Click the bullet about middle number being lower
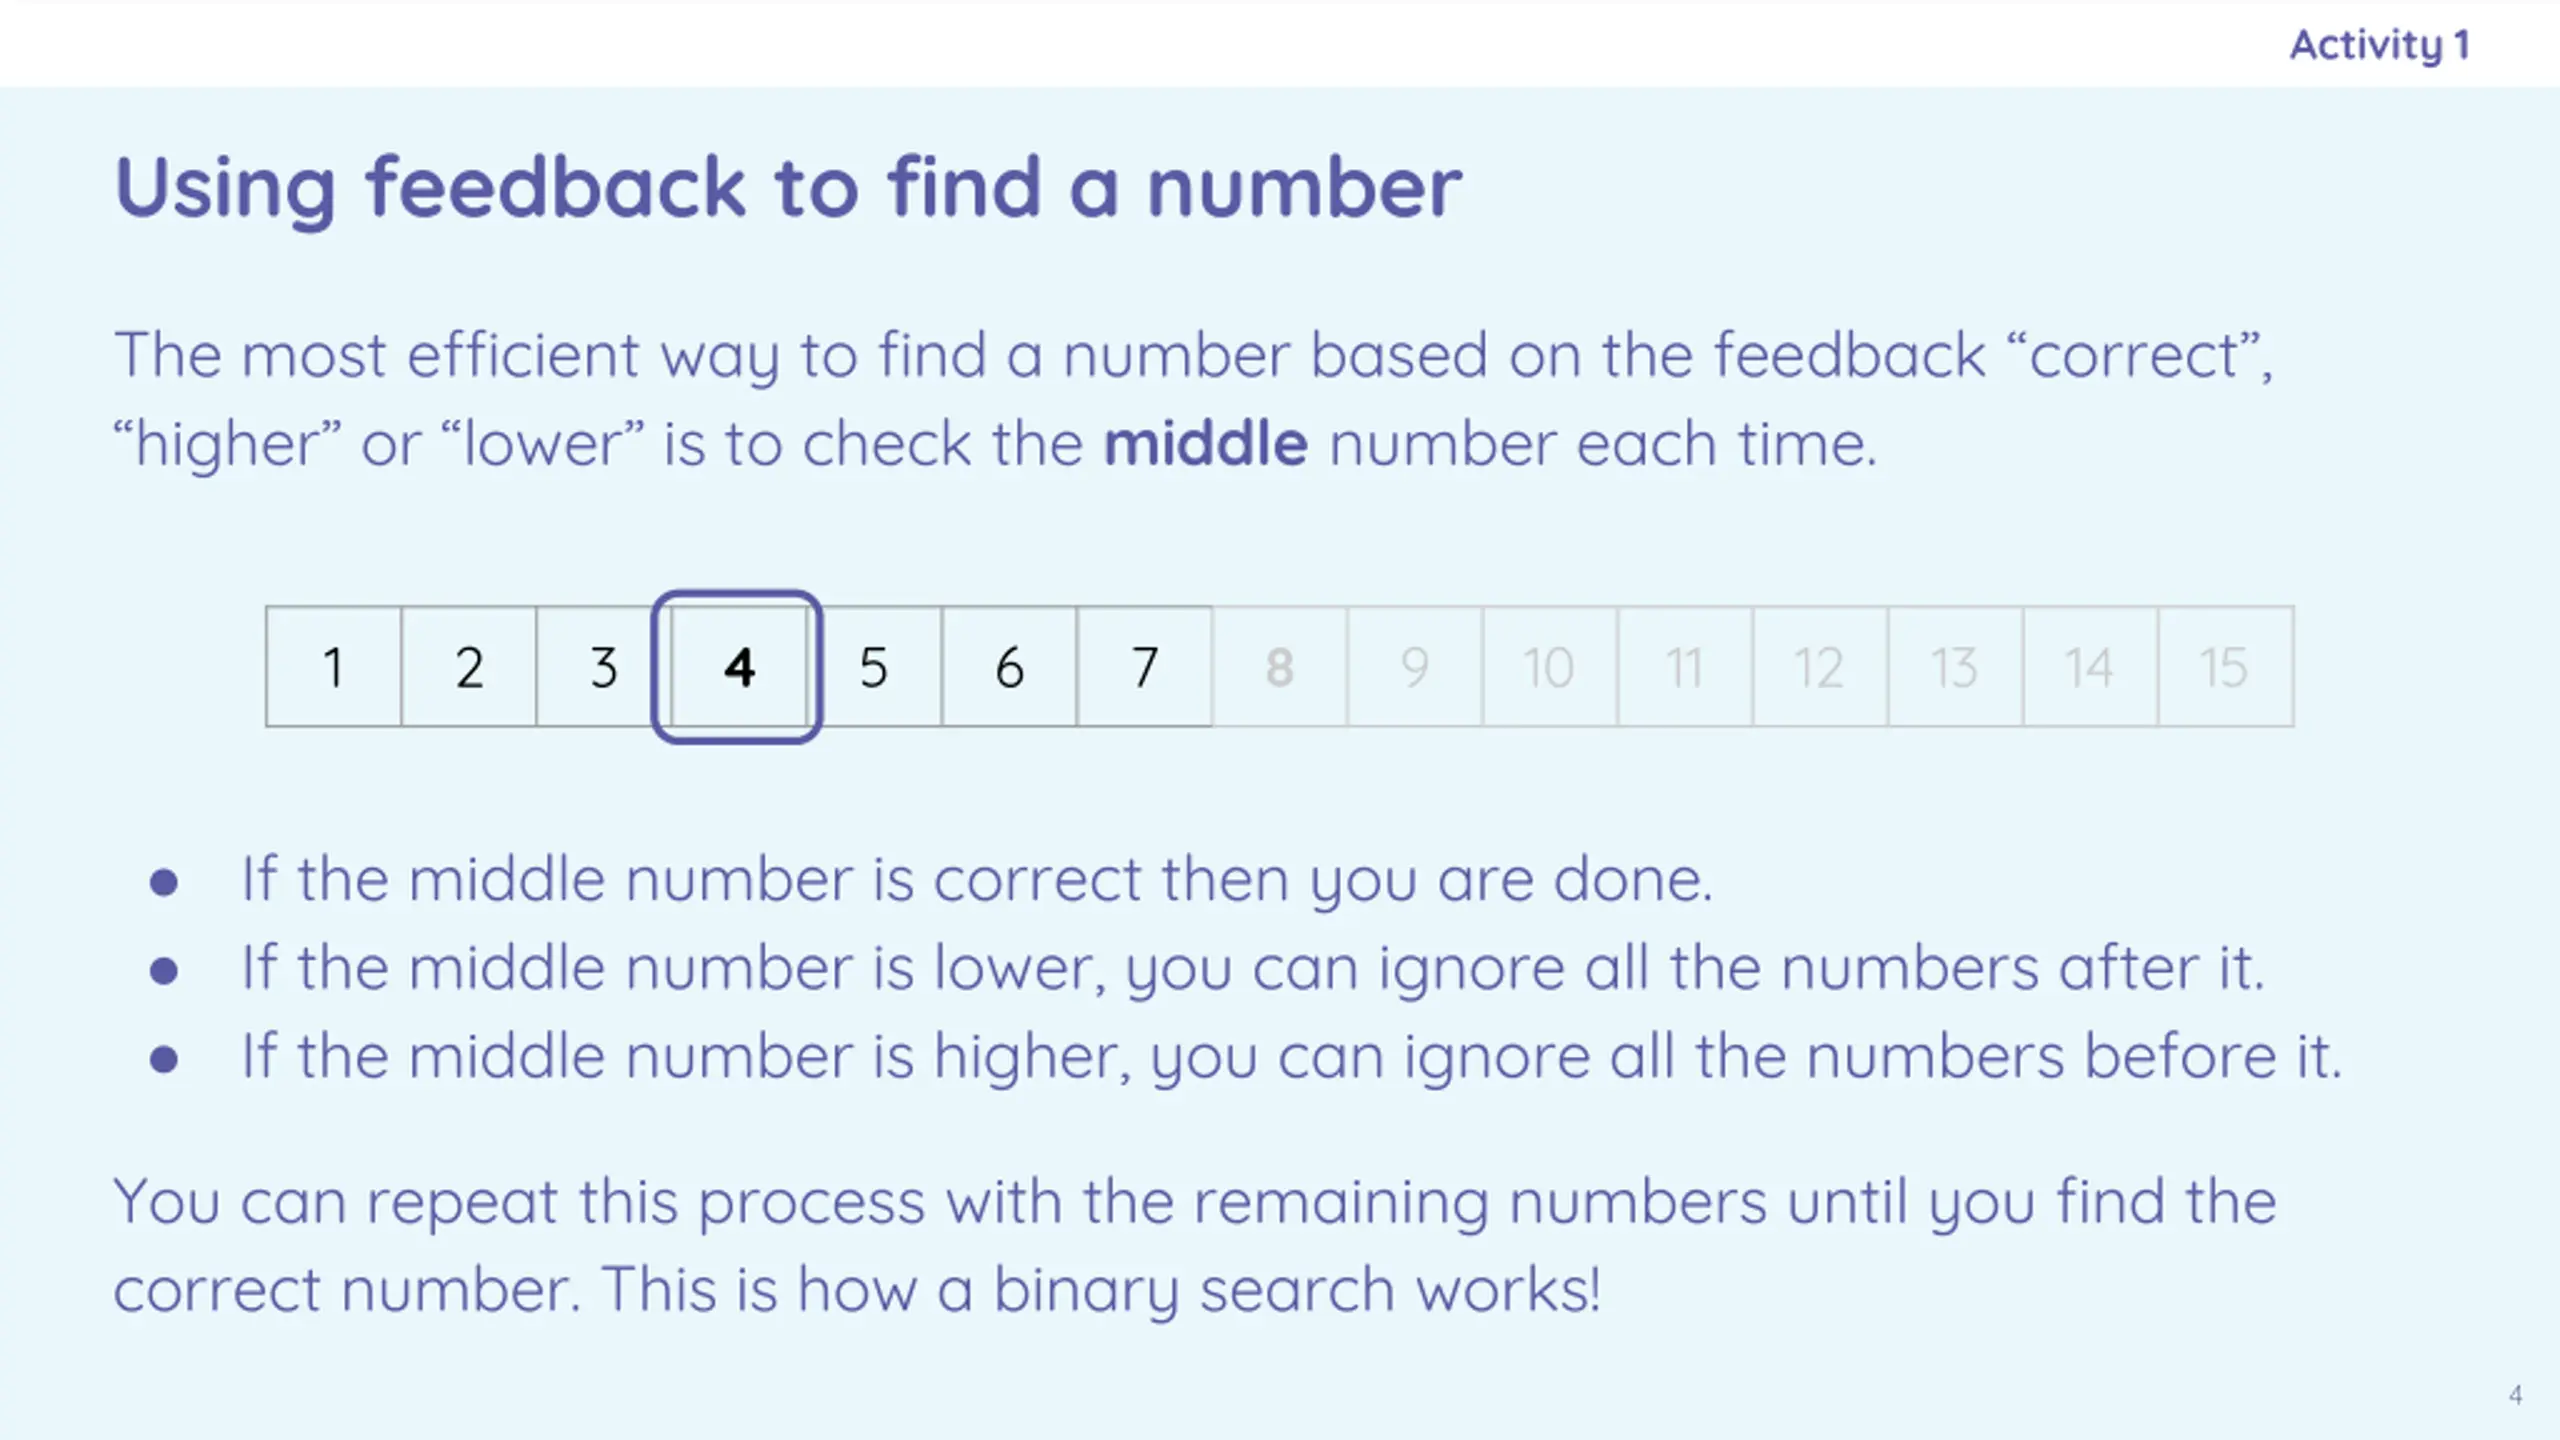Image resolution: width=2560 pixels, height=1440 pixels. click(x=1205, y=968)
